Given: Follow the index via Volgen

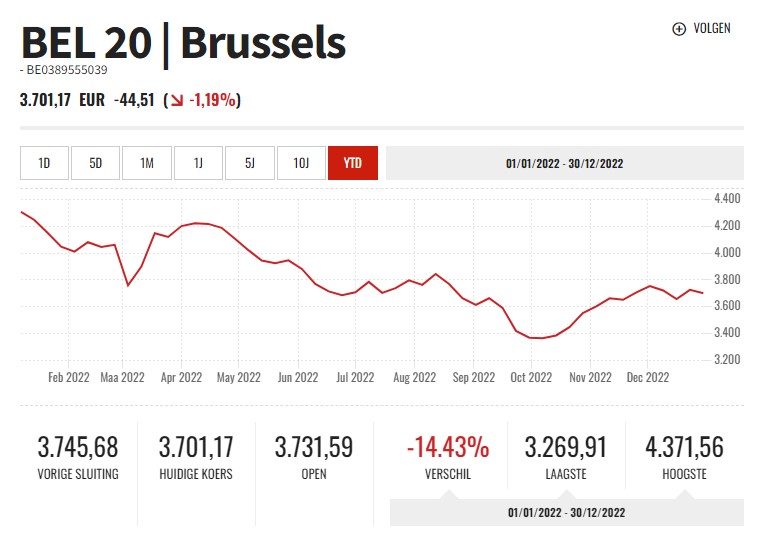Looking at the screenshot, I should tap(711, 29).
